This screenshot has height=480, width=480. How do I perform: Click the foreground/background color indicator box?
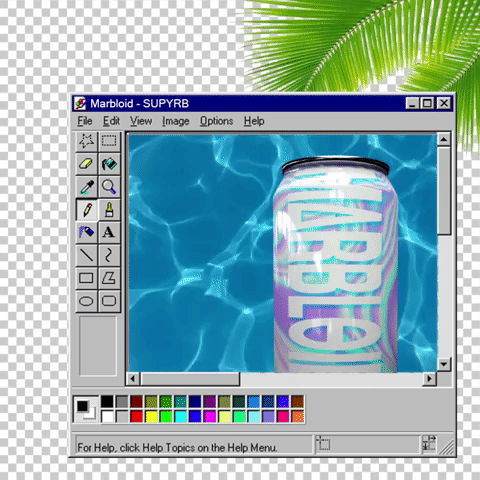pyautogui.click(x=86, y=409)
